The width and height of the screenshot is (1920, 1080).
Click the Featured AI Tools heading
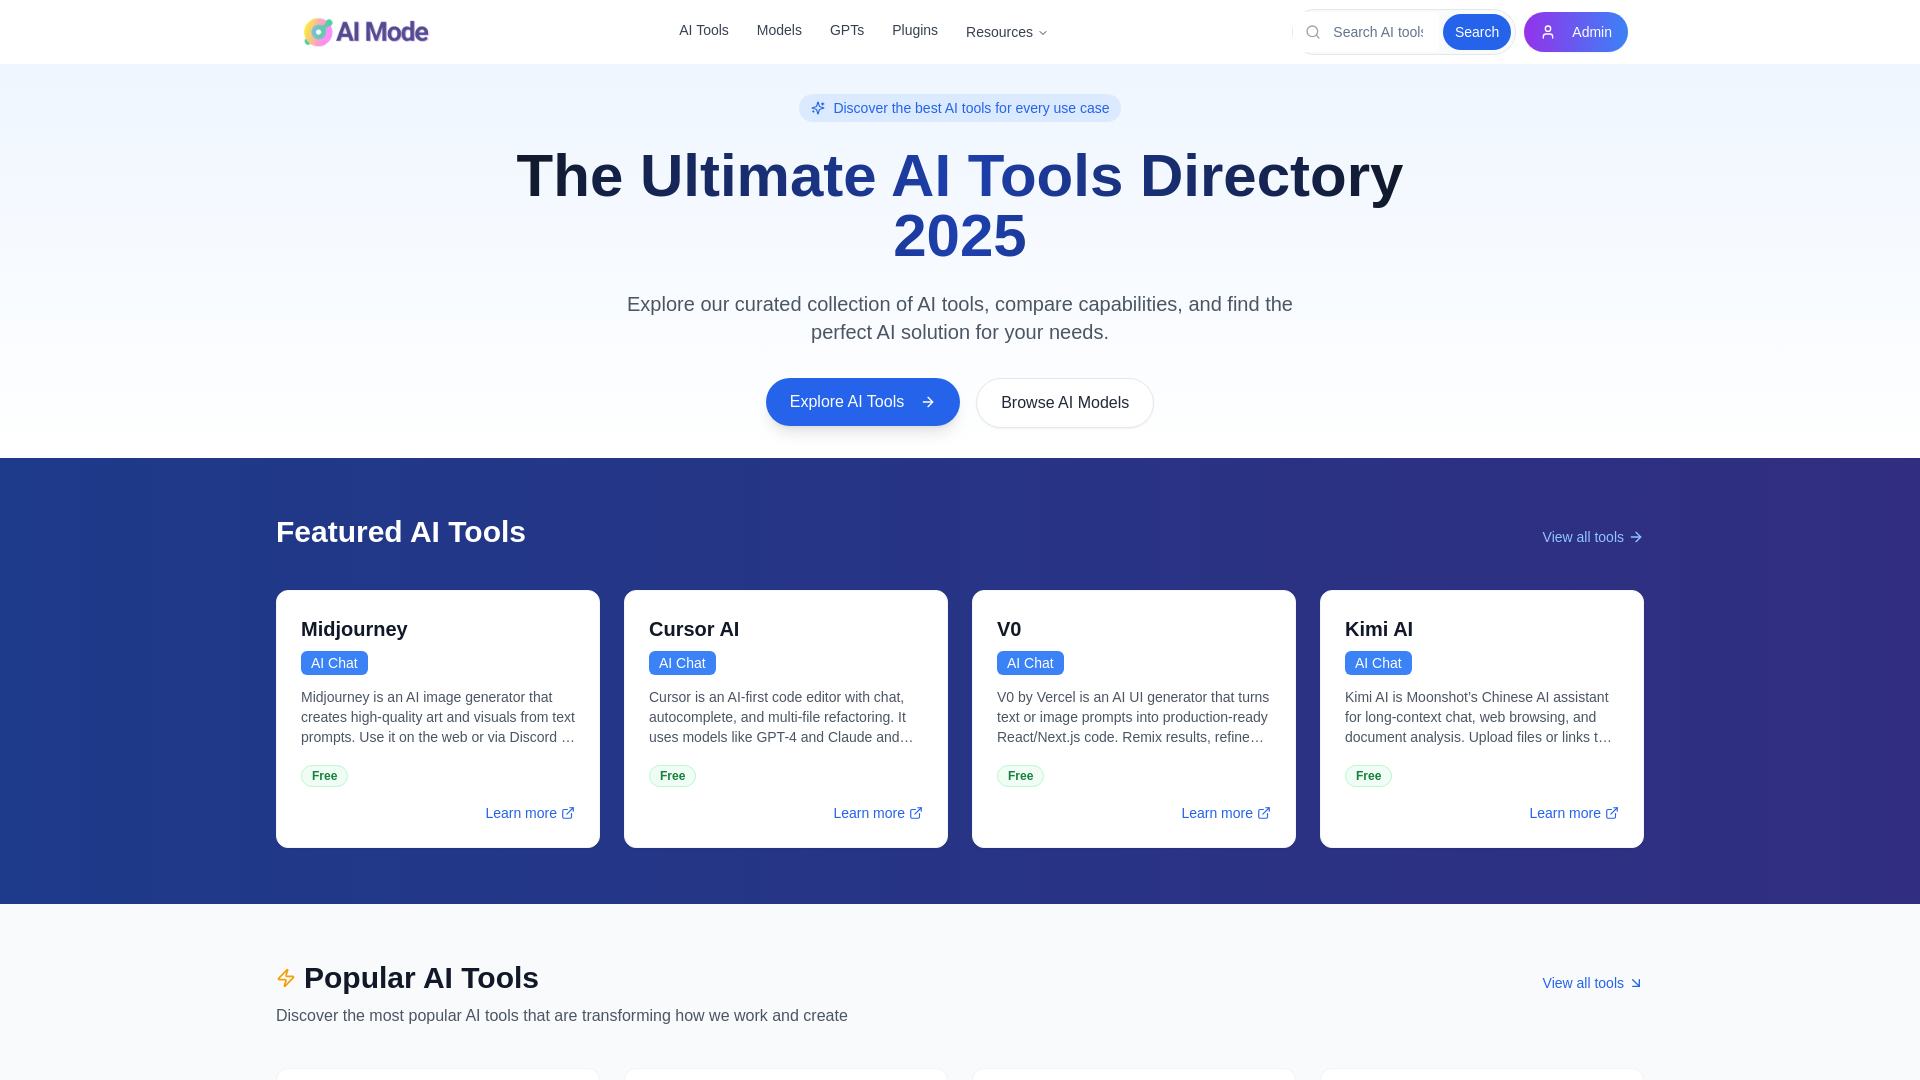tap(401, 532)
